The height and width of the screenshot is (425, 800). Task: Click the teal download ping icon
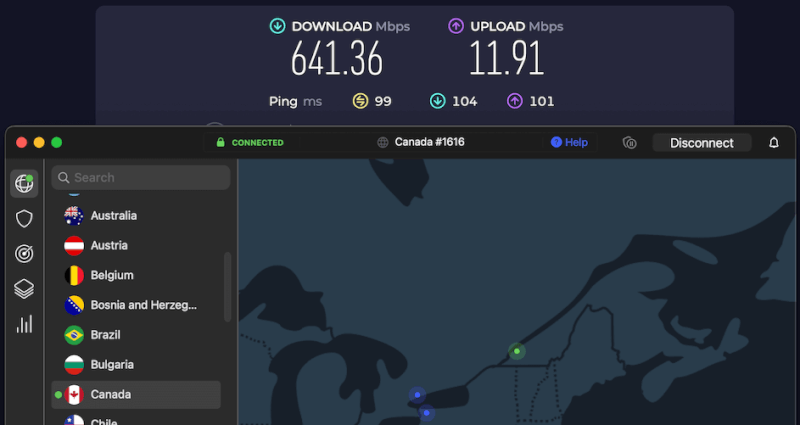(x=437, y=101)
